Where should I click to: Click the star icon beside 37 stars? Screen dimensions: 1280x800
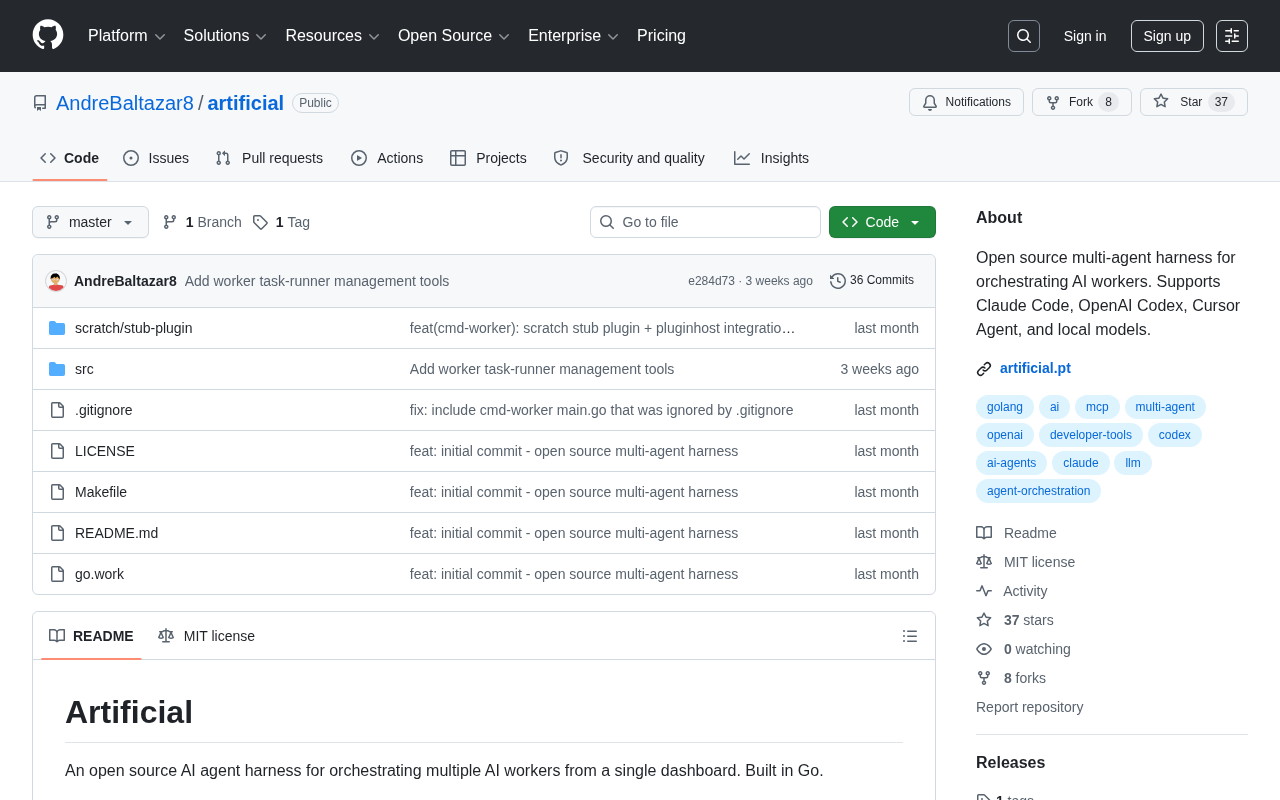tap(984, 620)
